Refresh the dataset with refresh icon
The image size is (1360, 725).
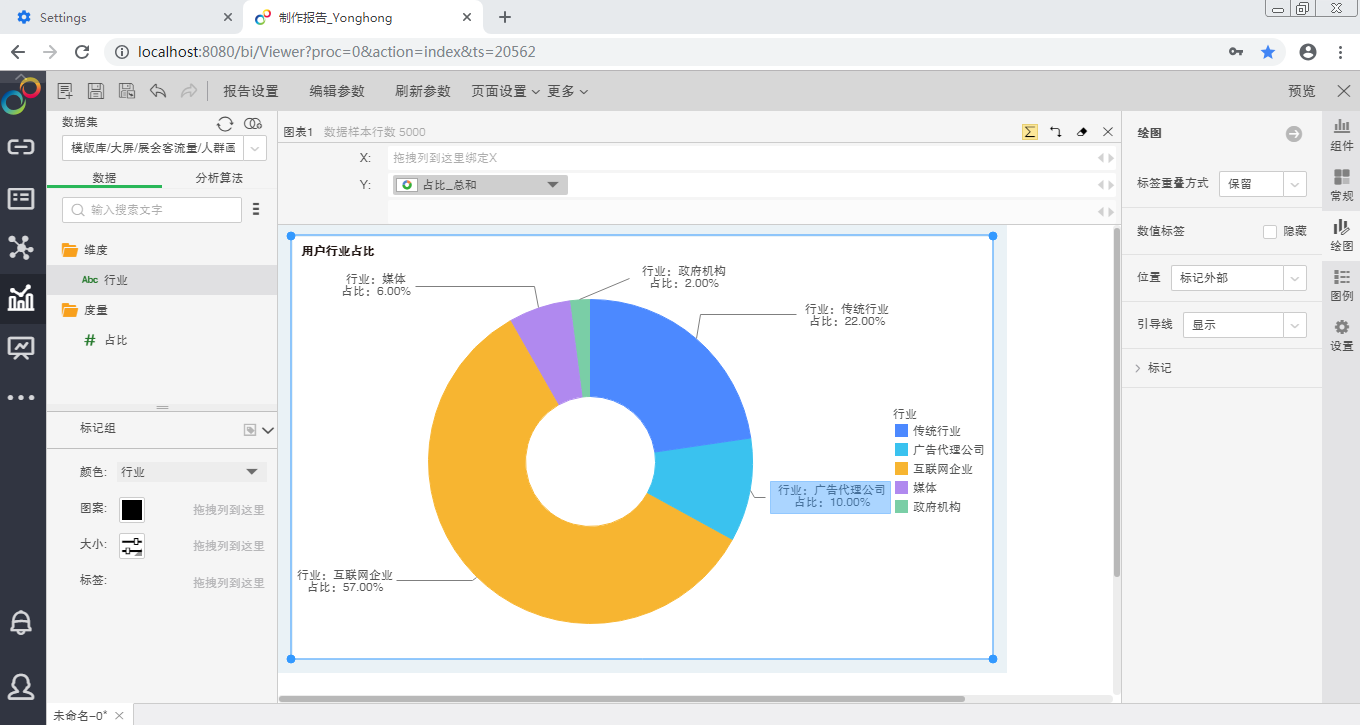(225, 123)
